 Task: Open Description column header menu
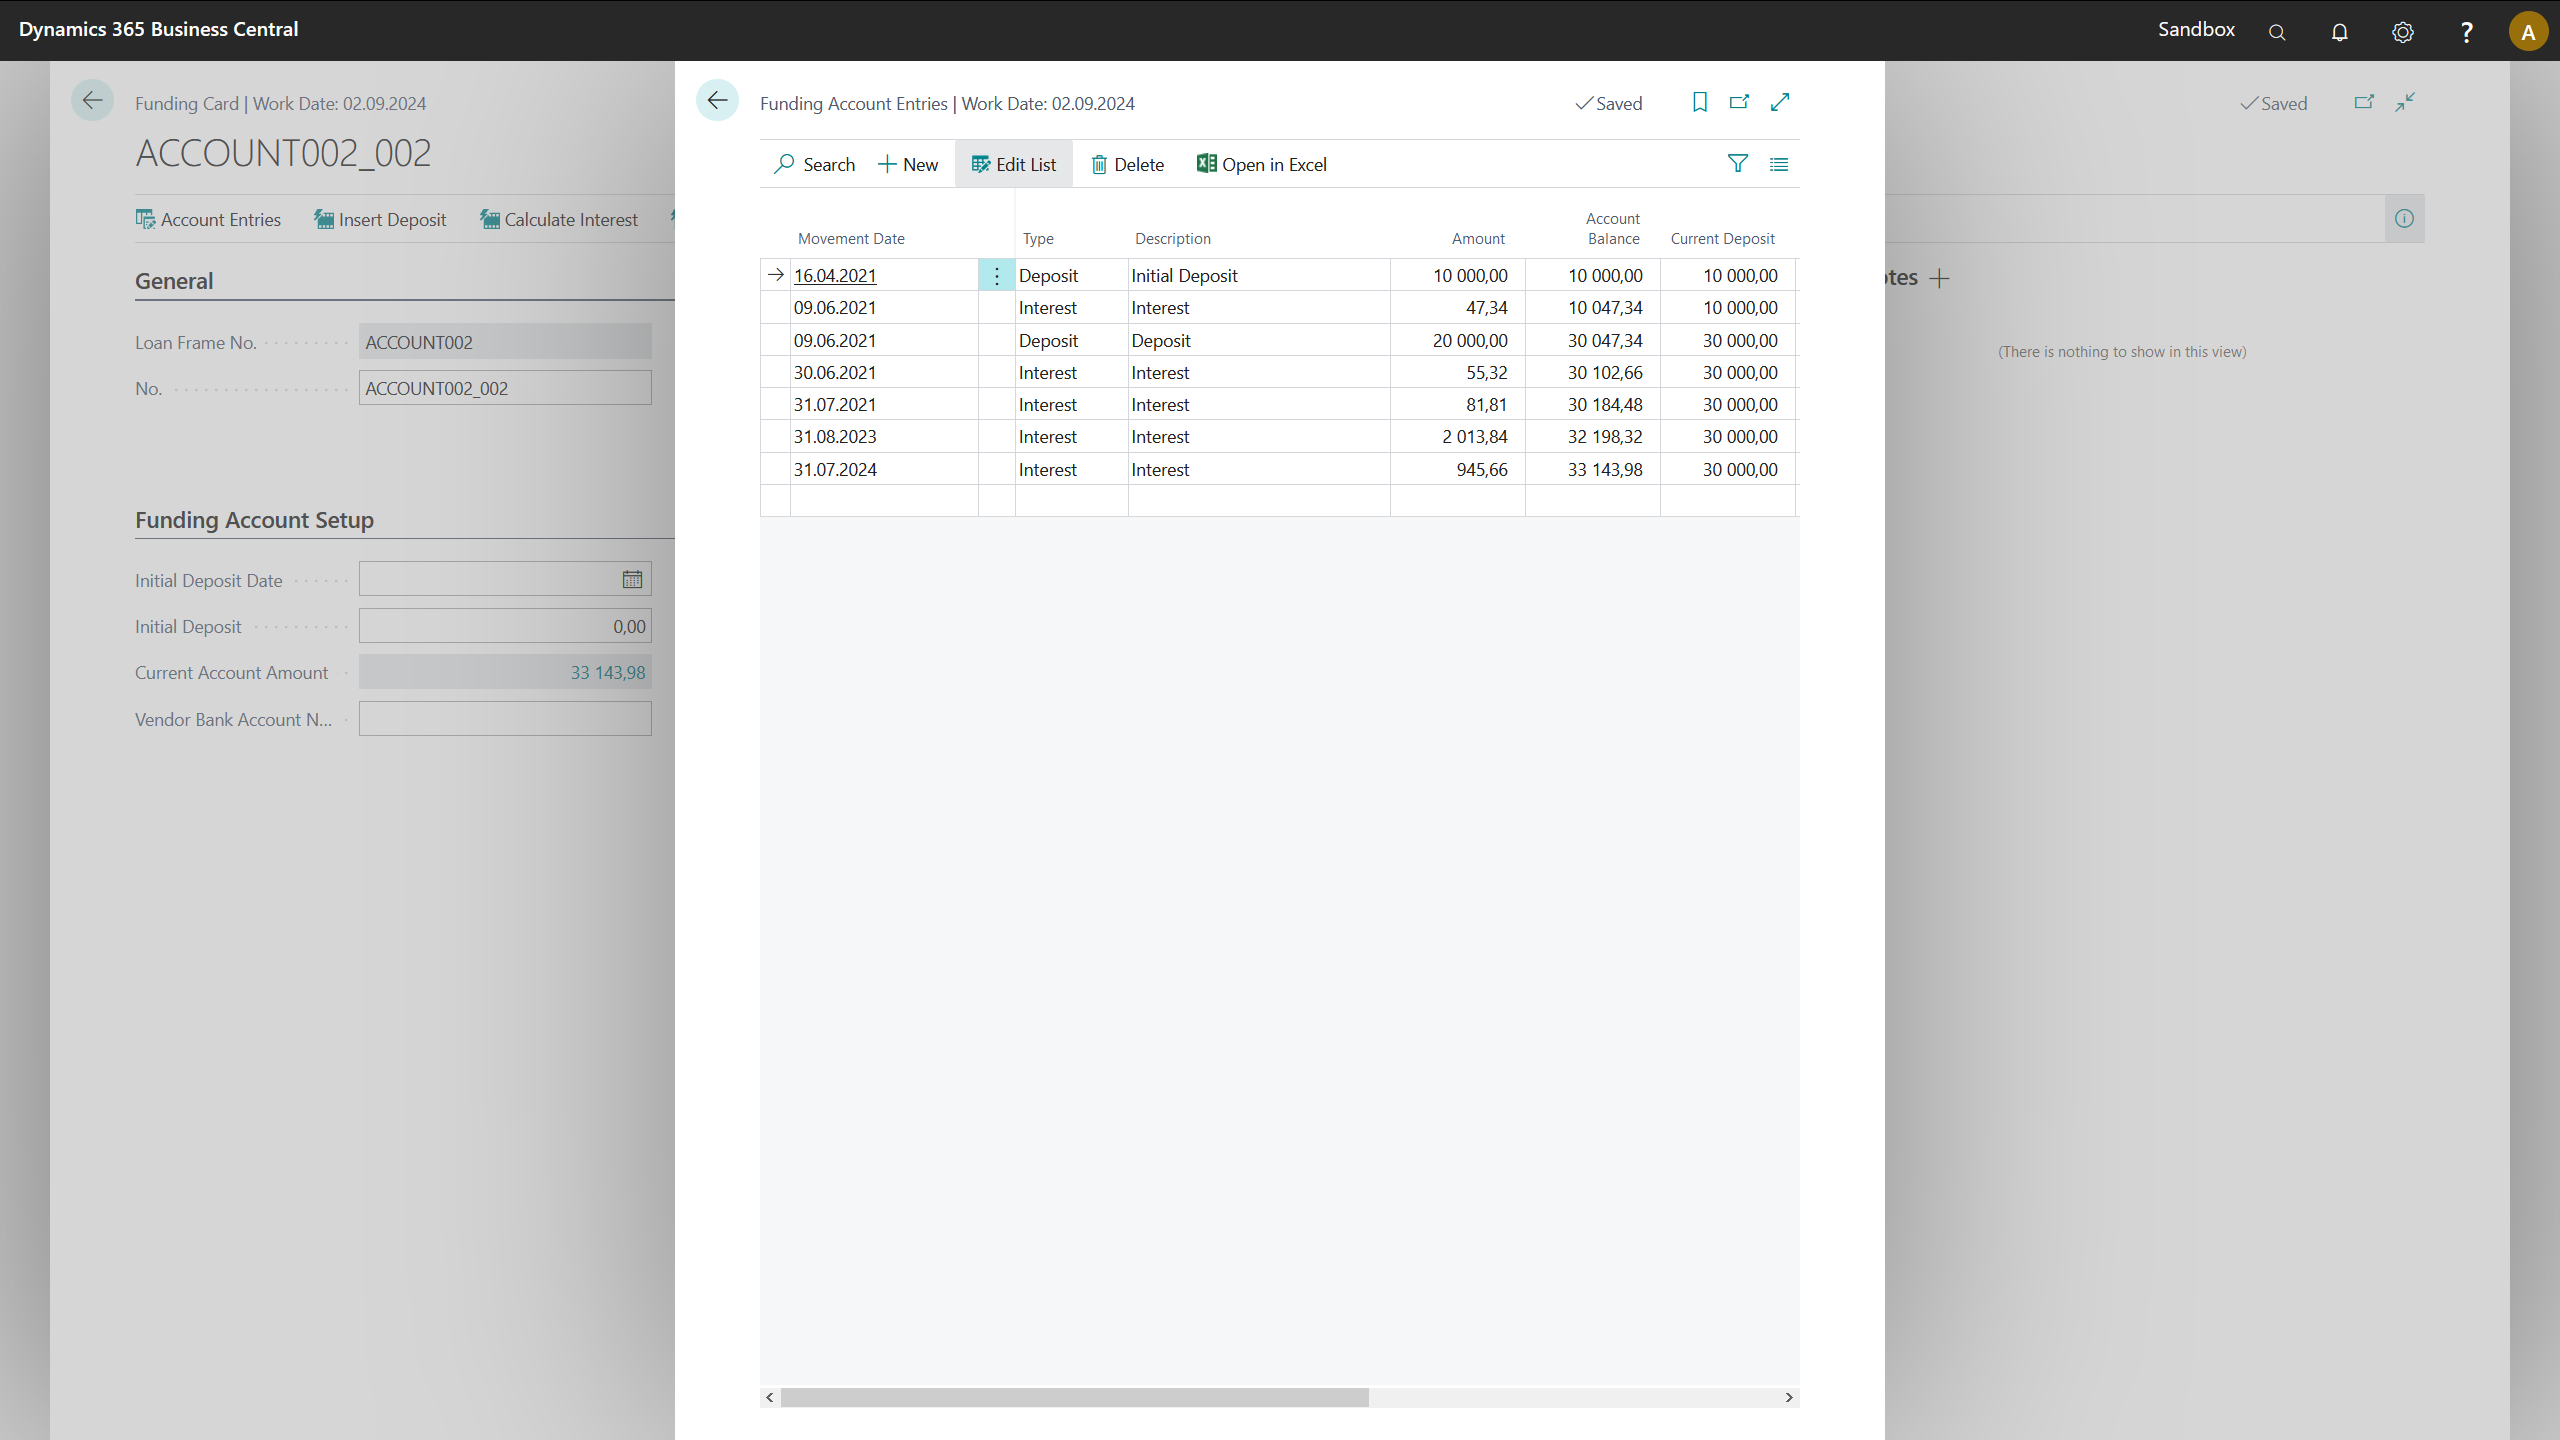tap(1172, 238)
